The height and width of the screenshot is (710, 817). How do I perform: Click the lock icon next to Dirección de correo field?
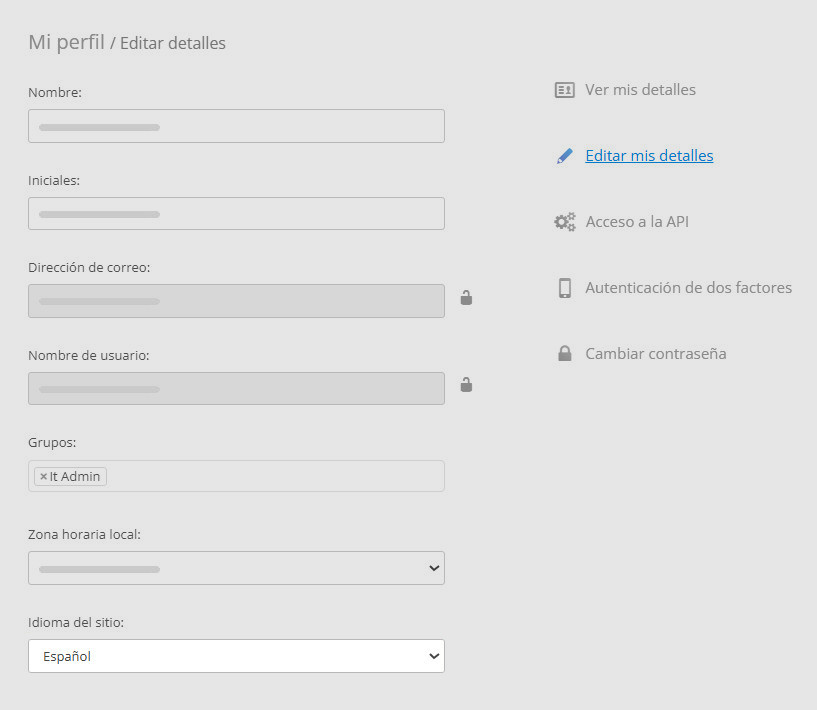[x=466, y=297]
